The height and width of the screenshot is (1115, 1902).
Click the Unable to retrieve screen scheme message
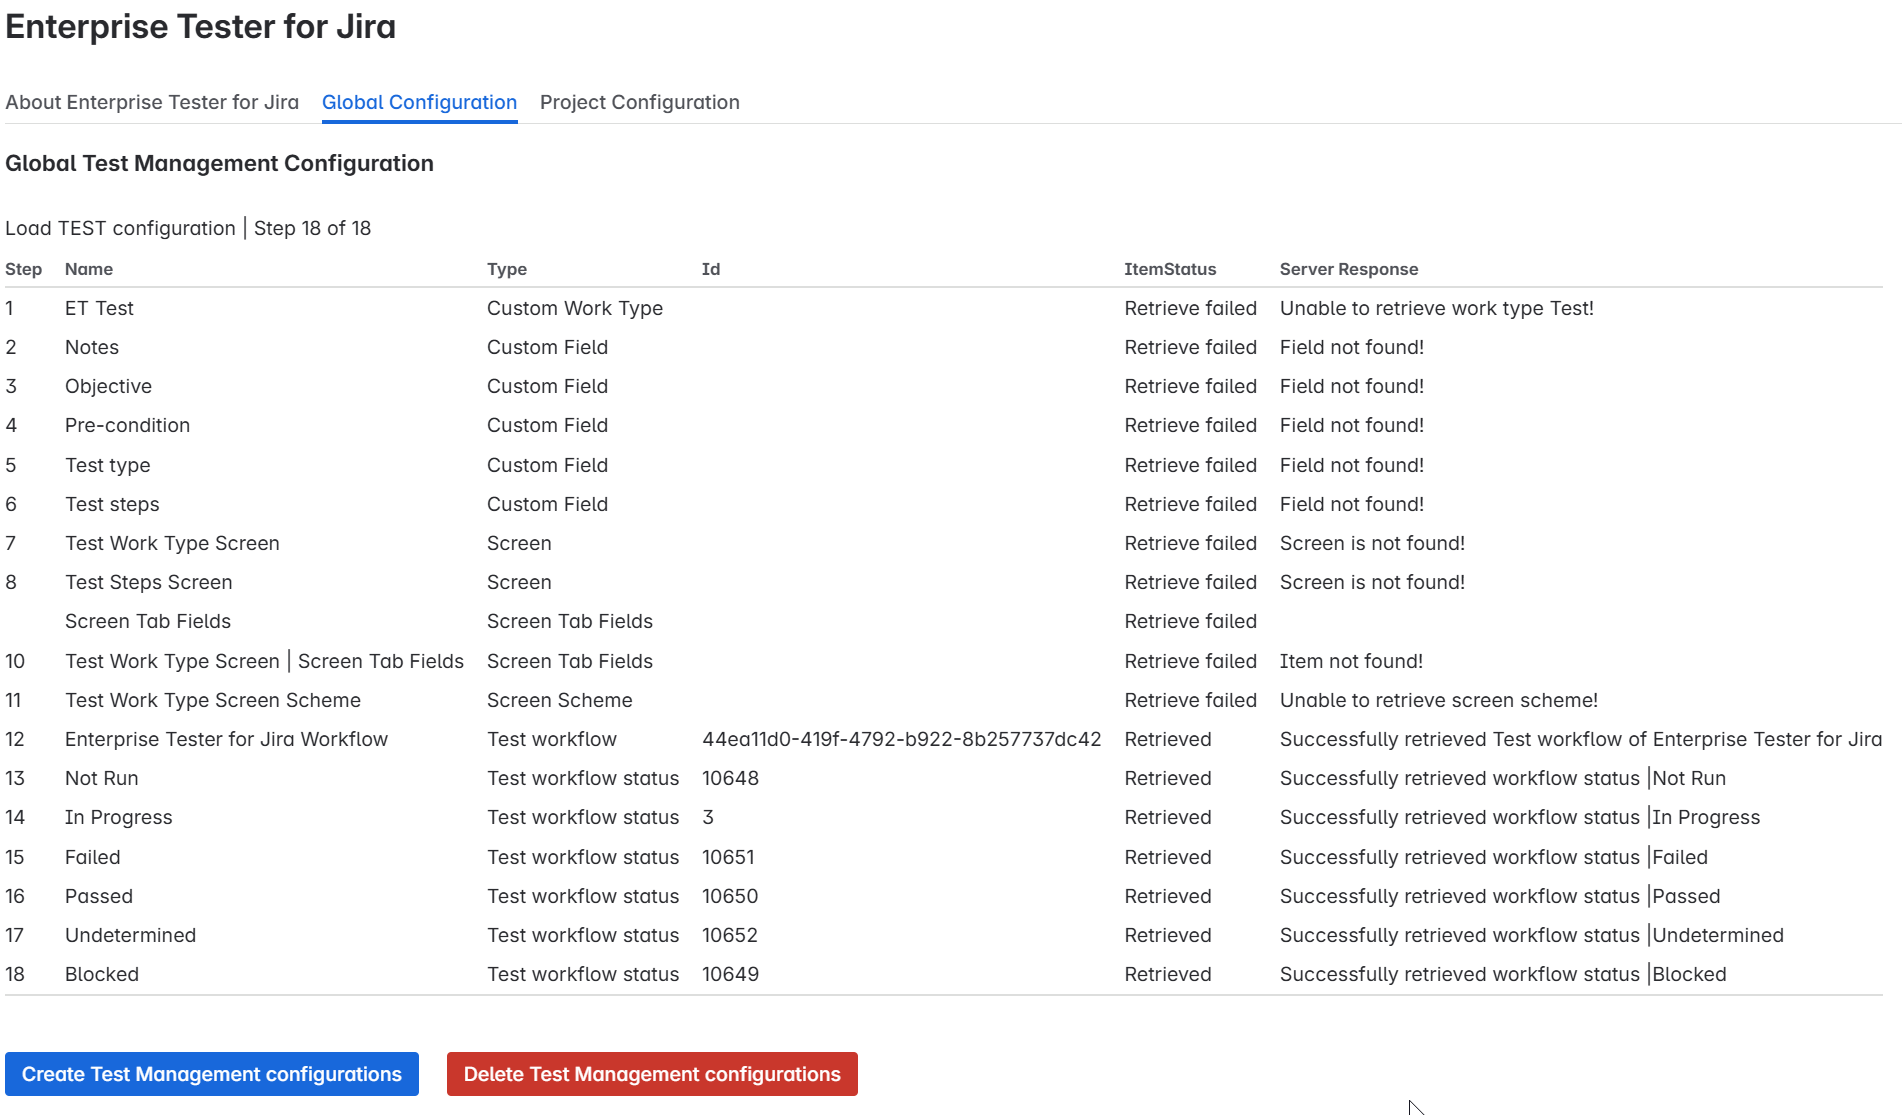tap(1438, 700)
